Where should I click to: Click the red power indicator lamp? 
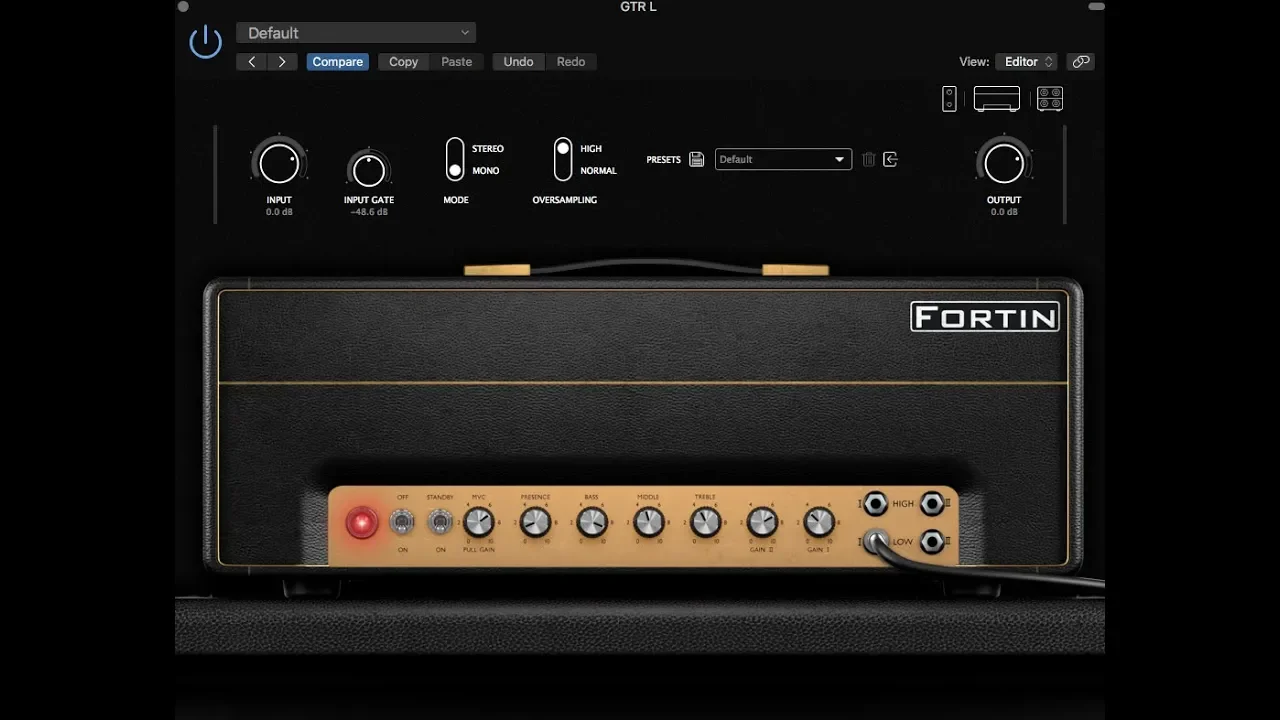[361, 523]
